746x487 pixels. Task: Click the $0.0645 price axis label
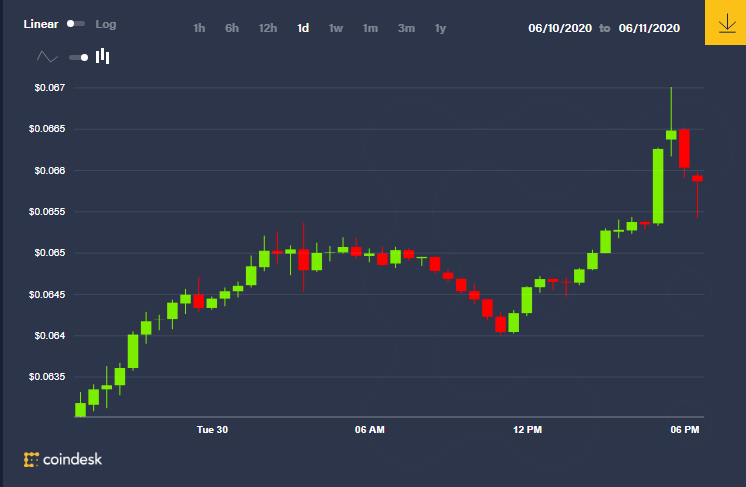[x=47, y=295]
